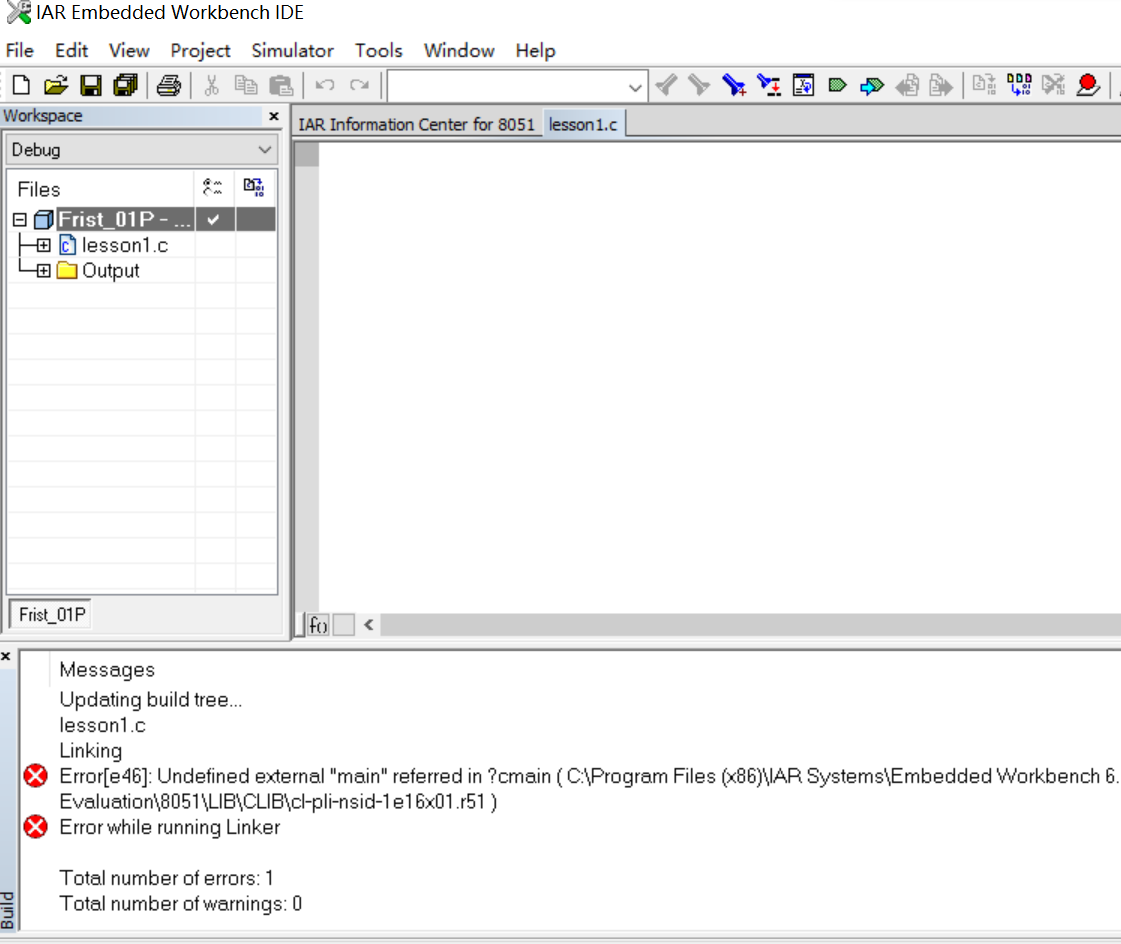The height and width of the screenshot is (944, 1121).
Task: Click Navigate Forward toolbar icon
Action: [942, 86]
